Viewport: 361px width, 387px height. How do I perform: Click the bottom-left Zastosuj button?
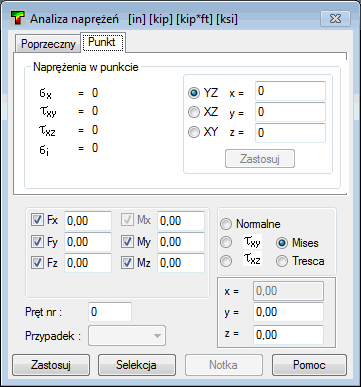coord(51,365)
